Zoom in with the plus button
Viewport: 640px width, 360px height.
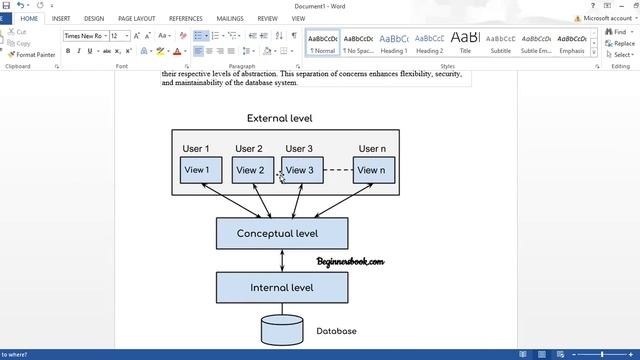coord(630,354)
